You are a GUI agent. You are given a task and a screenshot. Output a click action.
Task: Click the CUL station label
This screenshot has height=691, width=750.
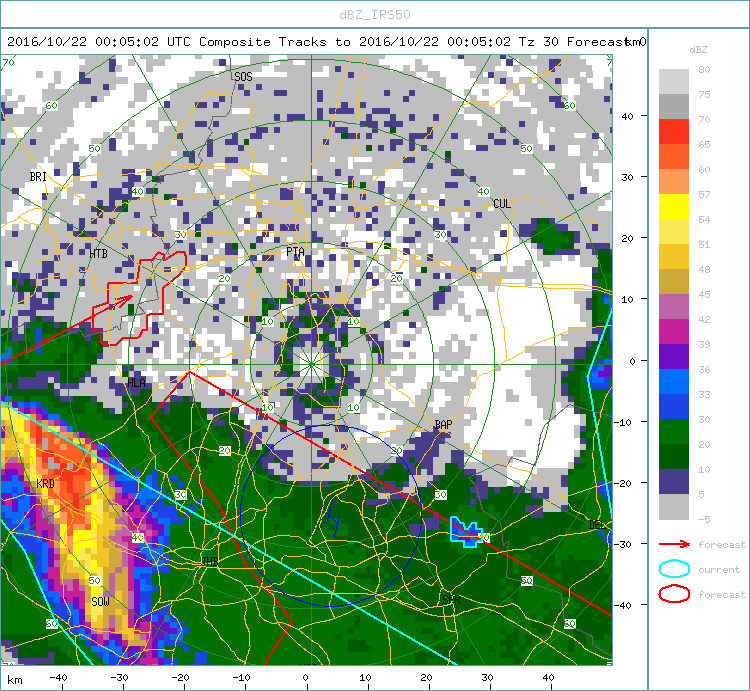(502, 204)
